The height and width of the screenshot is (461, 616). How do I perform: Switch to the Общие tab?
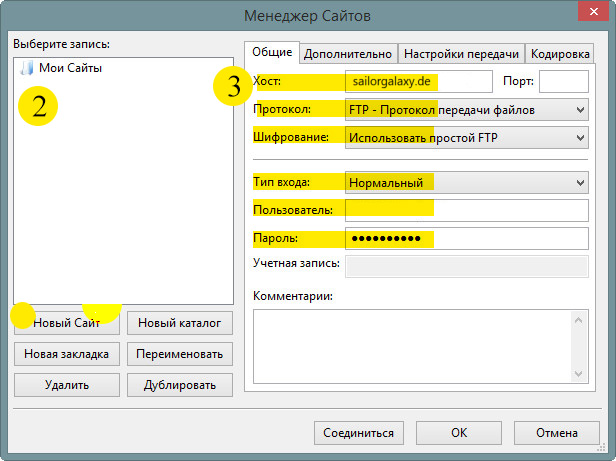pos(272,52)
